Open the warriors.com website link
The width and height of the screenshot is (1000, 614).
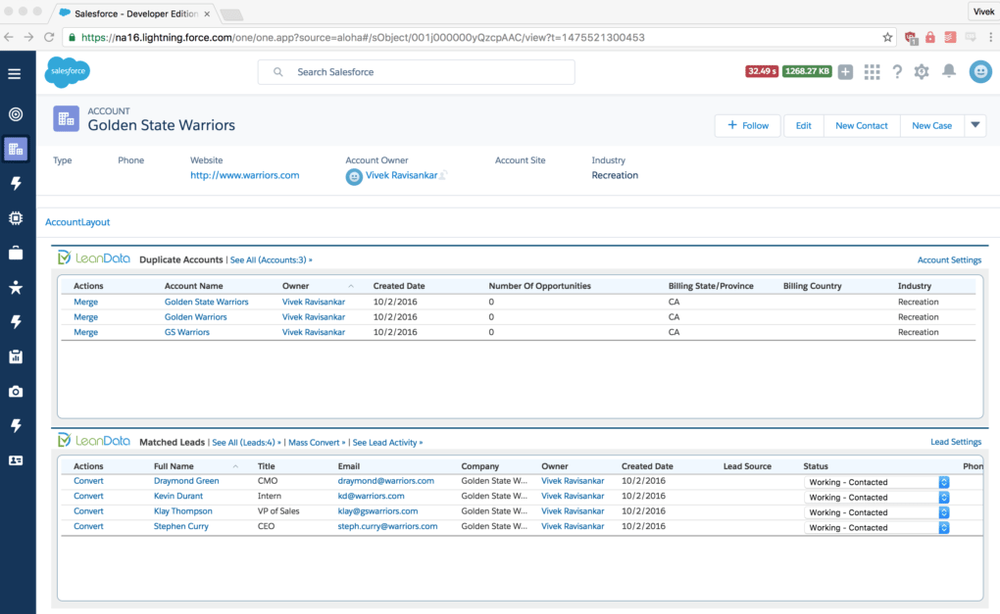245,175
